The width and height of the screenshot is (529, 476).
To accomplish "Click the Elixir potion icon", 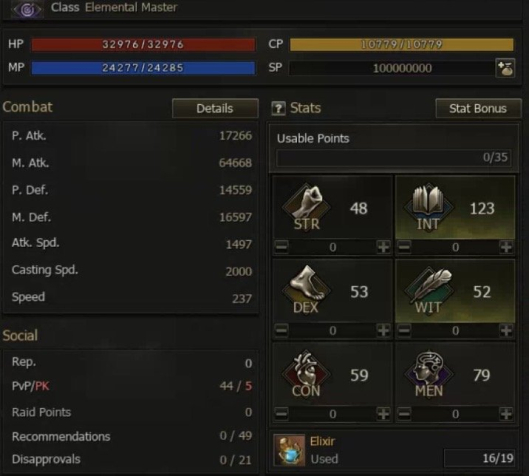I will (289, 450).
